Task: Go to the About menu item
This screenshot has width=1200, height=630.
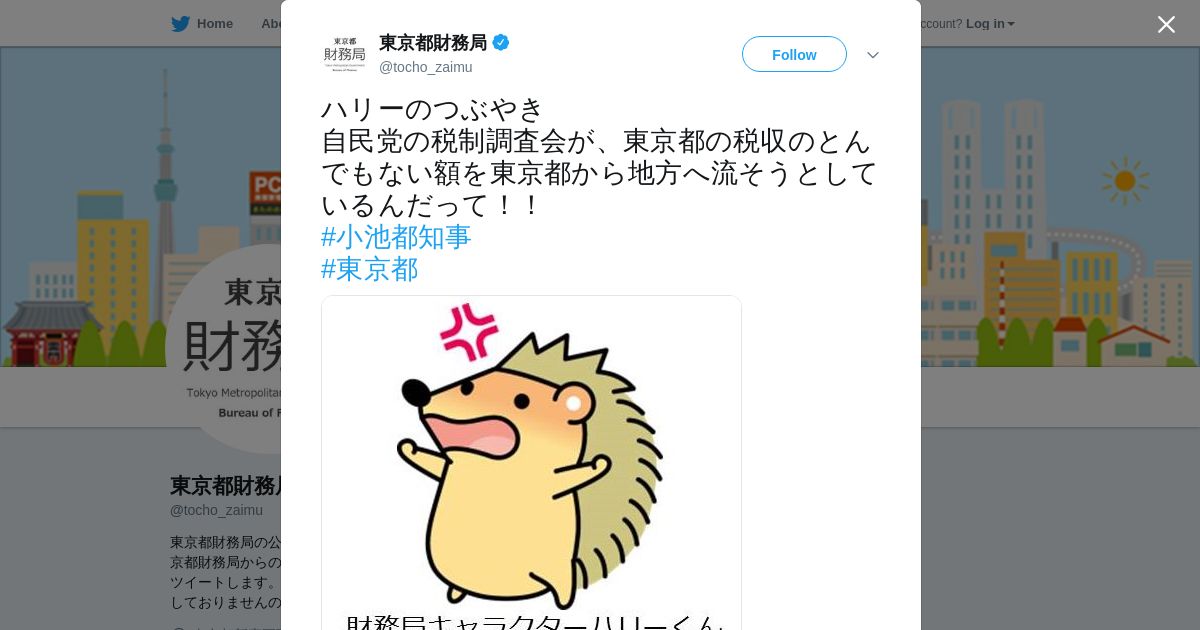Action: pyautogui.click(x=271, y=24)
